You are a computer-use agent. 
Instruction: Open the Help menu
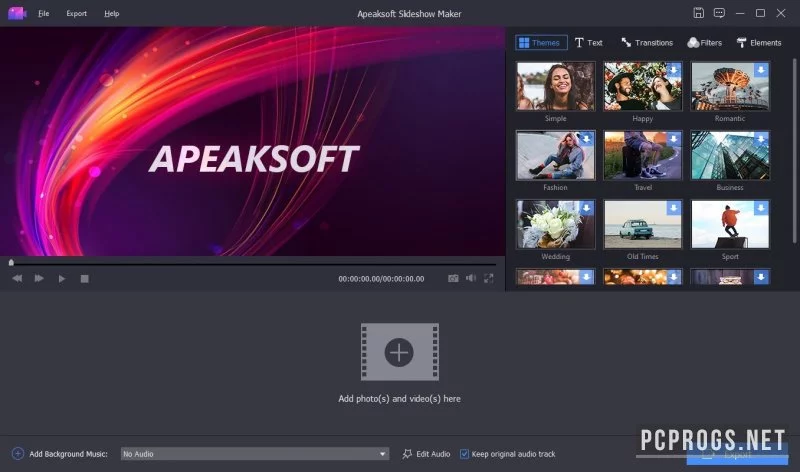point(111,14)
